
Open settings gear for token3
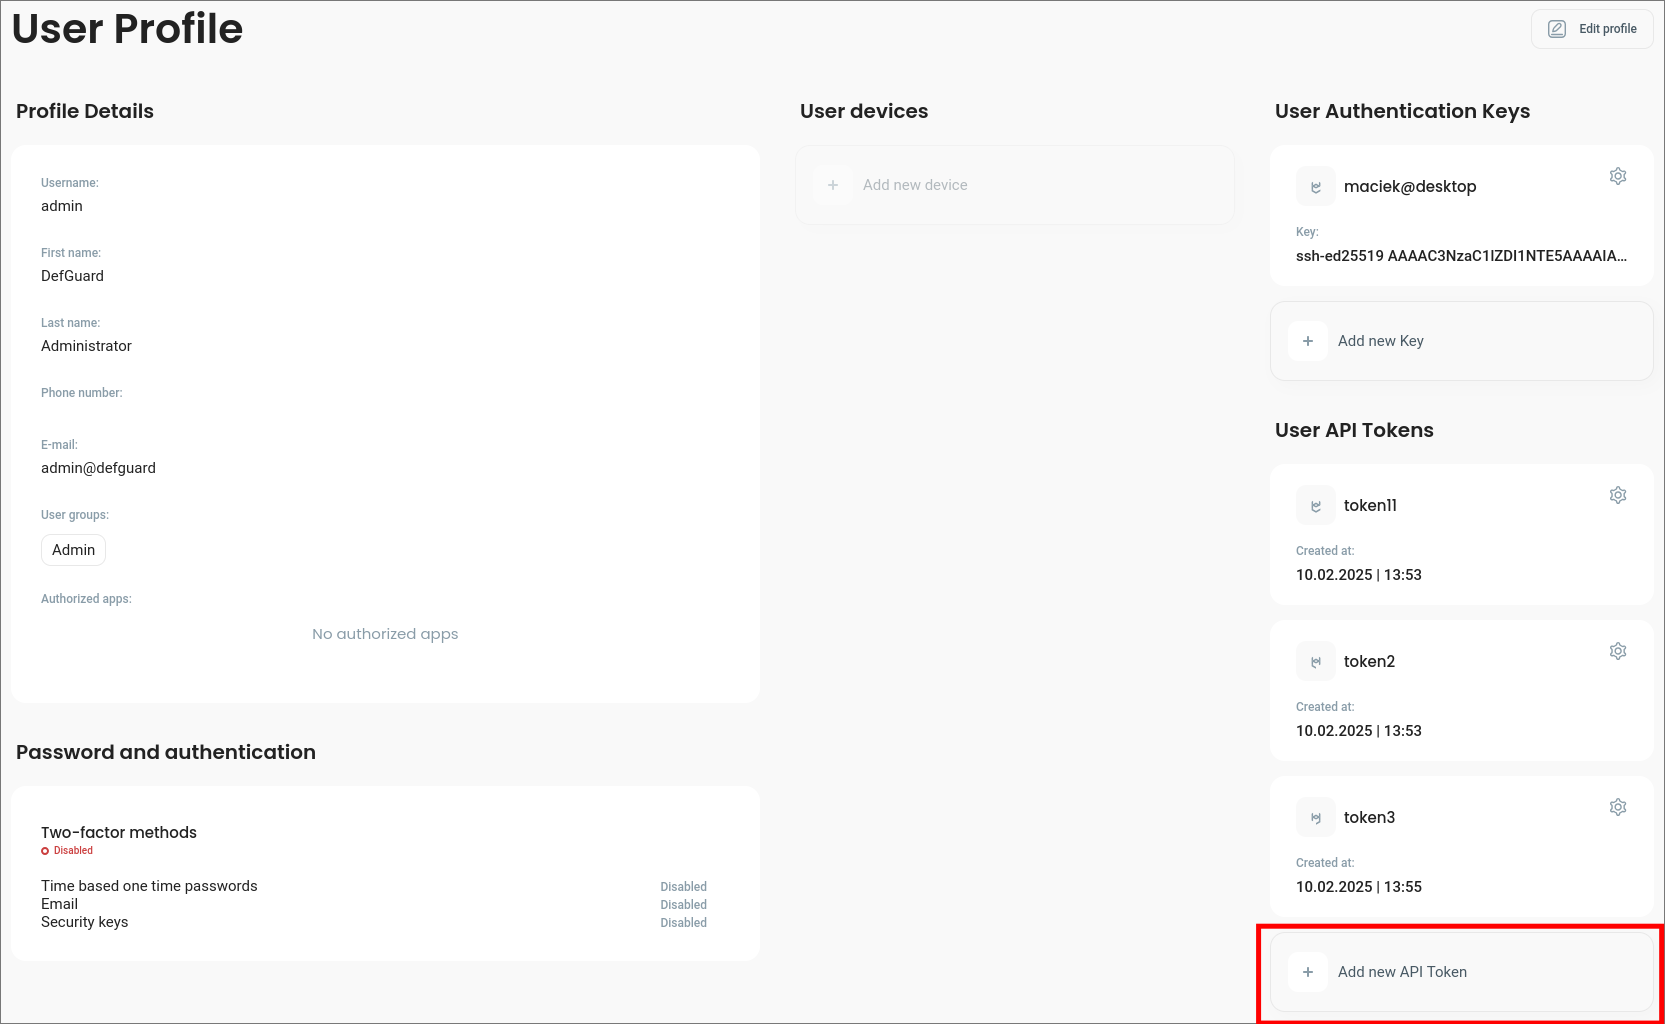click(1617, 807)
